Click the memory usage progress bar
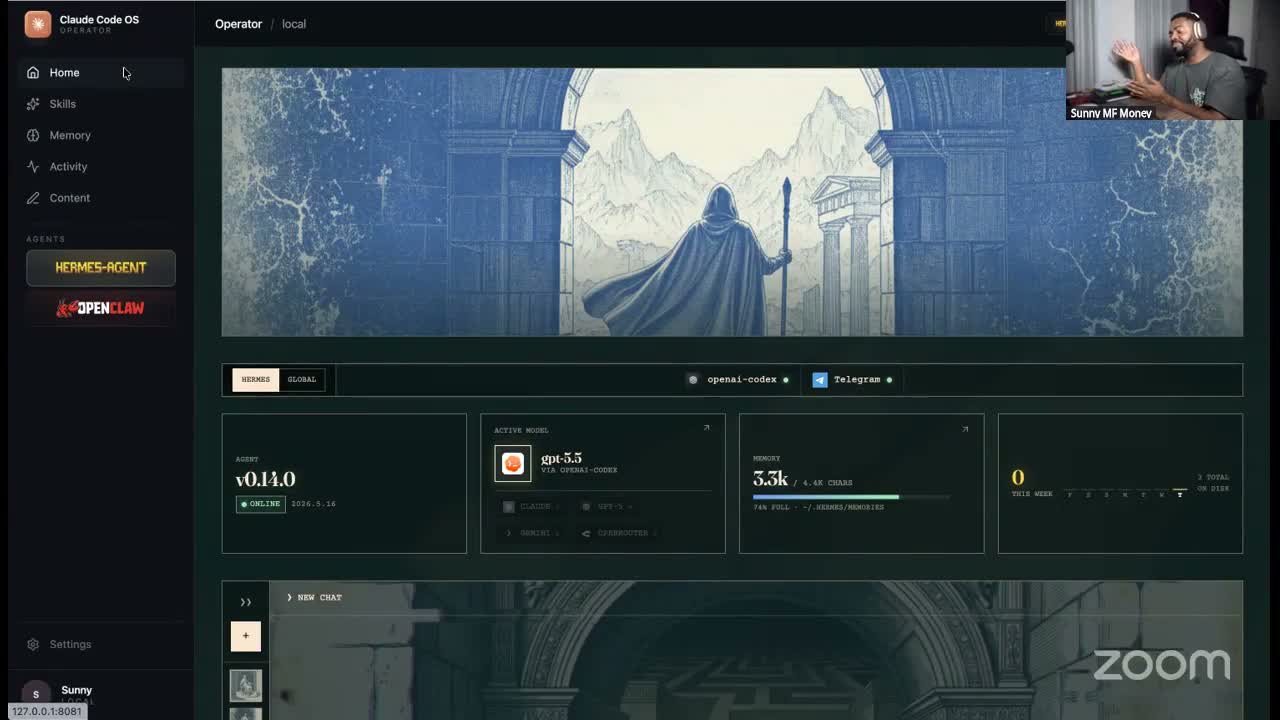The width and height of the screenshot is (1280, 720). click(851, 497)
